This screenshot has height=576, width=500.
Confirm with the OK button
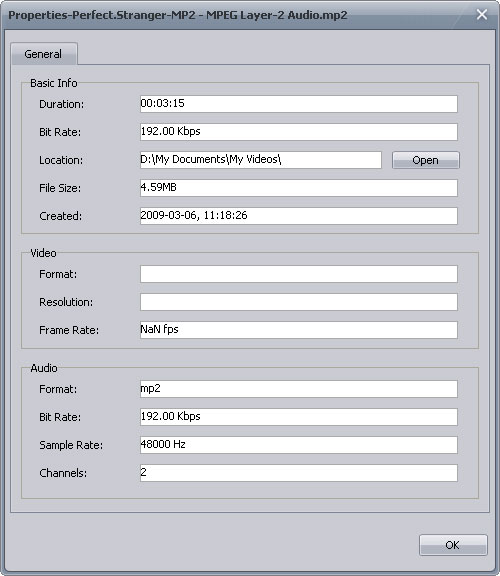click(x=453, y=545)
